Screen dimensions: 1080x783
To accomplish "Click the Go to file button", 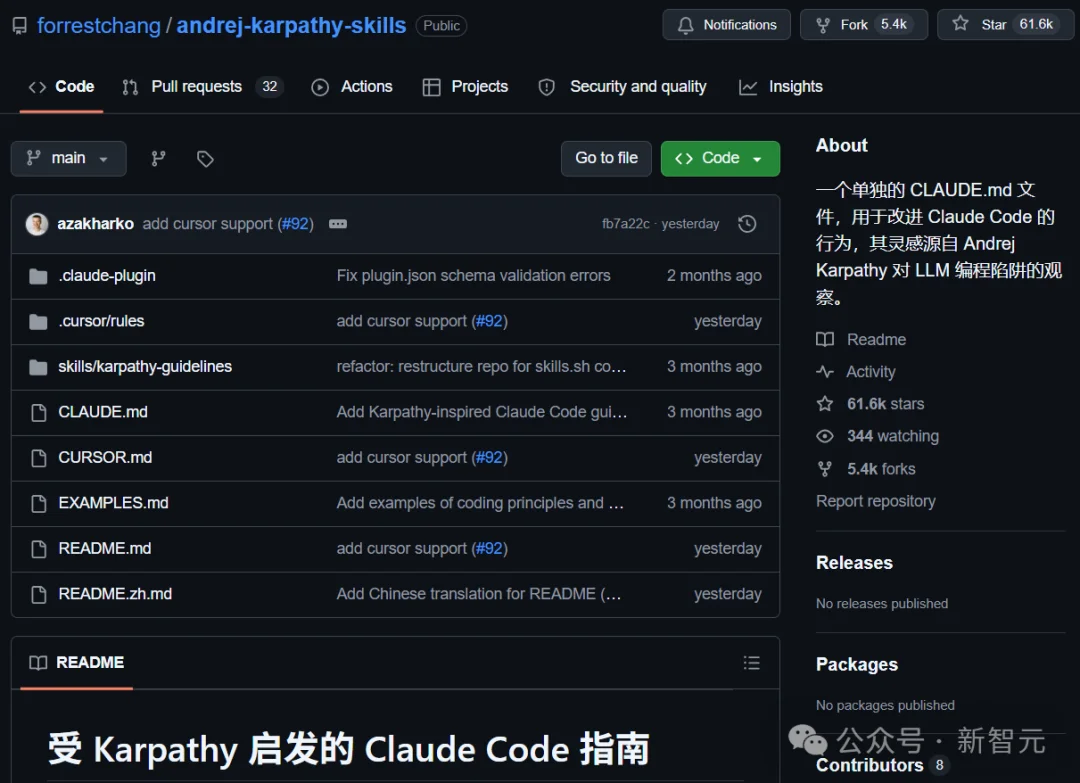I will point(606,158).
